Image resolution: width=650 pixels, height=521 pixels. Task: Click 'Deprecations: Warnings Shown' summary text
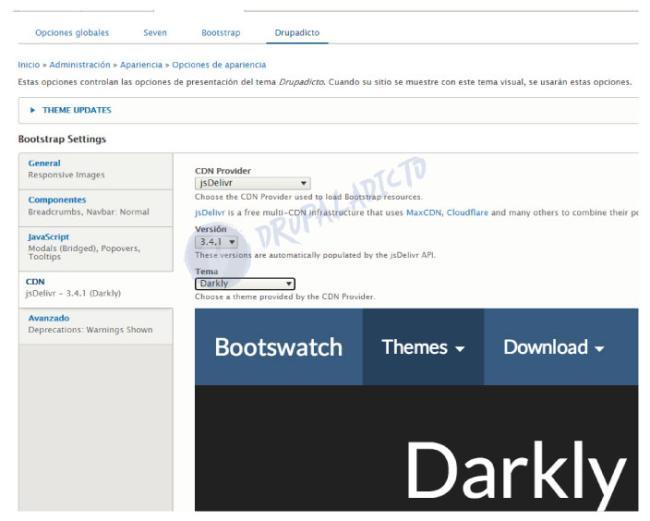pos(90,330)
